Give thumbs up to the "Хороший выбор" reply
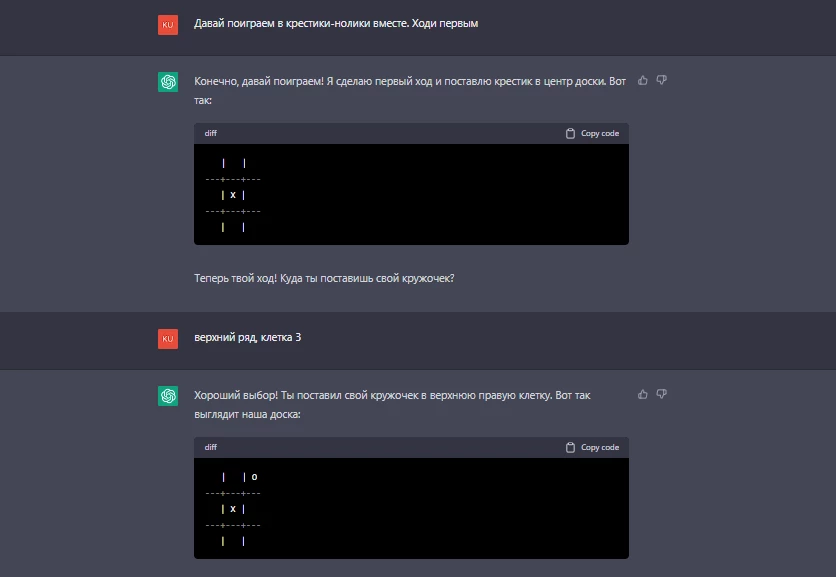836x577 pixels. 642,395
